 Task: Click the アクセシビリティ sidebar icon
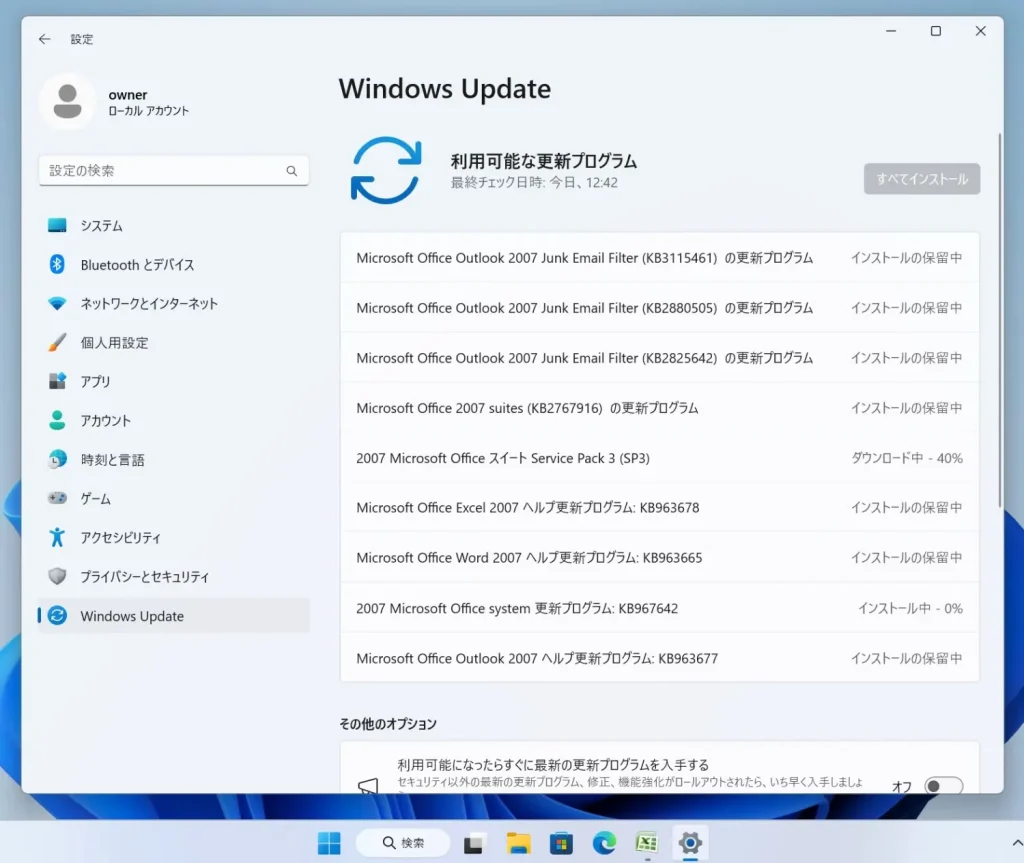(x=59, y=537)
